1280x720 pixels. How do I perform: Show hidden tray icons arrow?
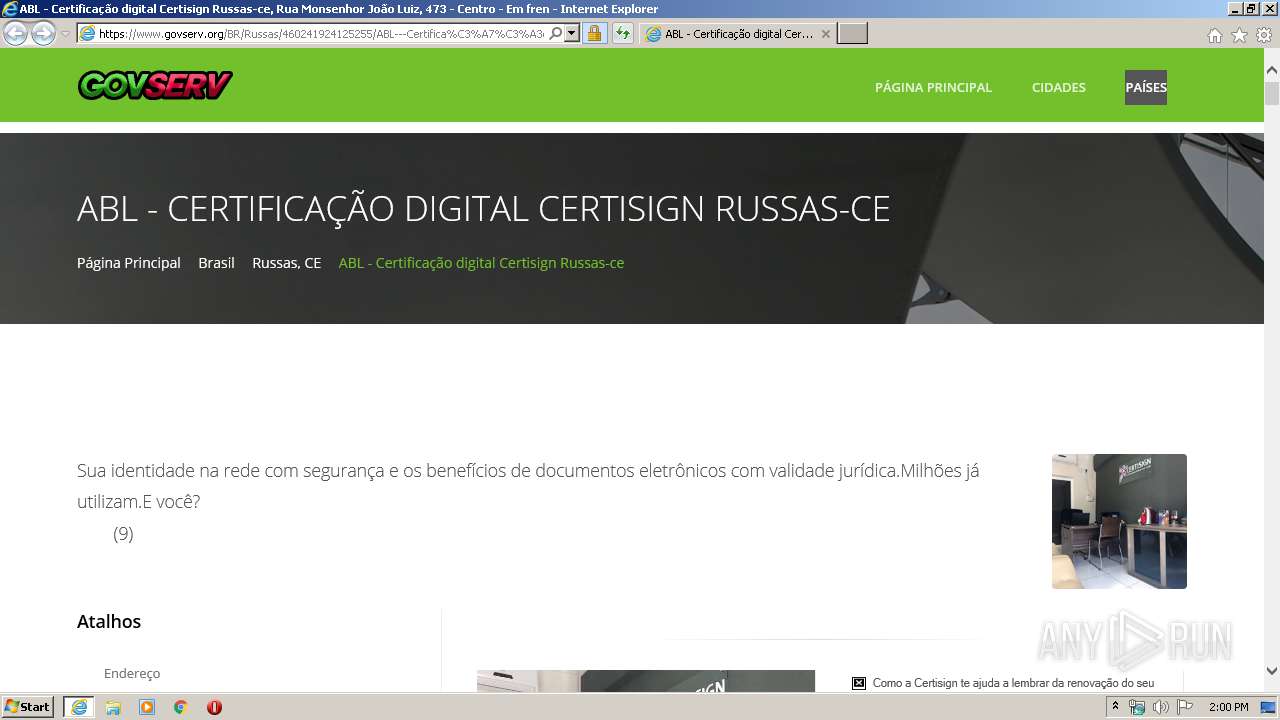point(1115,707)
